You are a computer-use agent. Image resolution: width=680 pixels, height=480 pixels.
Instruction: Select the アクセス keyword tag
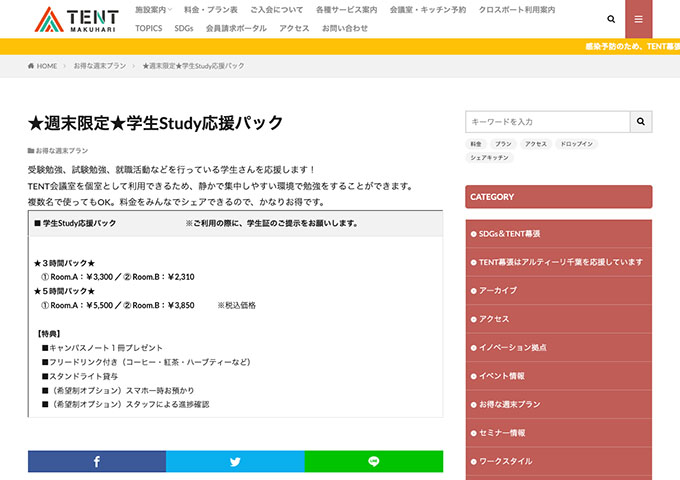pos(536,144)
